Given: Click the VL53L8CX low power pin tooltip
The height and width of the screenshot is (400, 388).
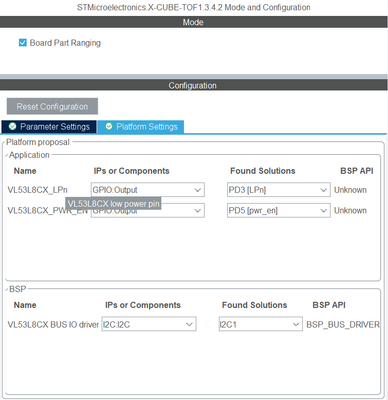Looking at the screenshot, I should (113, 204).
